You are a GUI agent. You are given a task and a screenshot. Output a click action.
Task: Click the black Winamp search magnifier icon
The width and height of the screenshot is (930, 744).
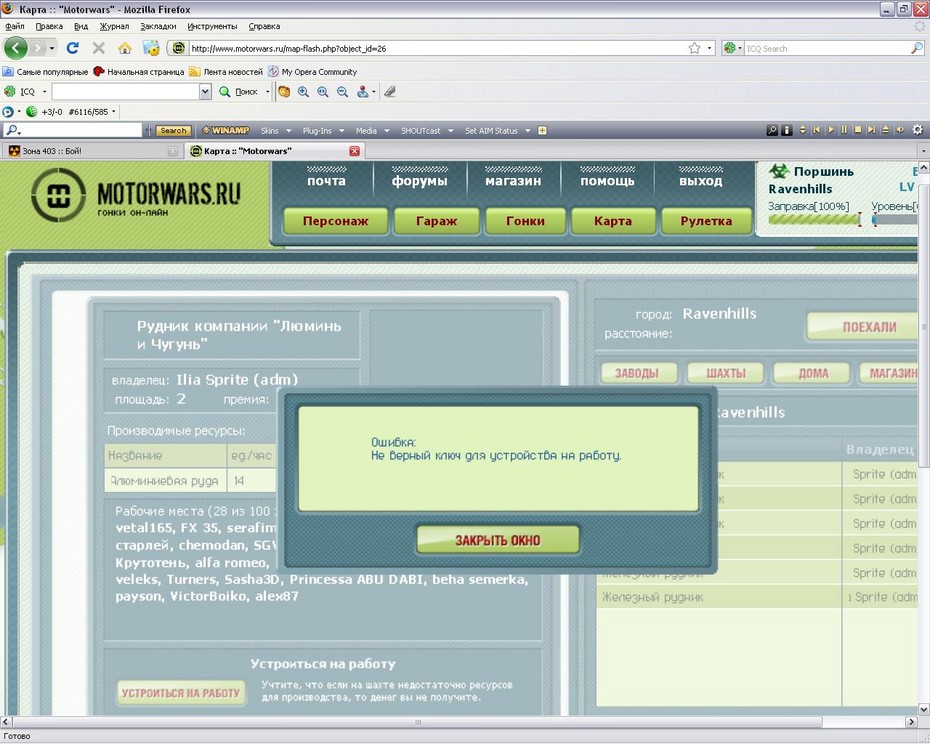[772, 130]
